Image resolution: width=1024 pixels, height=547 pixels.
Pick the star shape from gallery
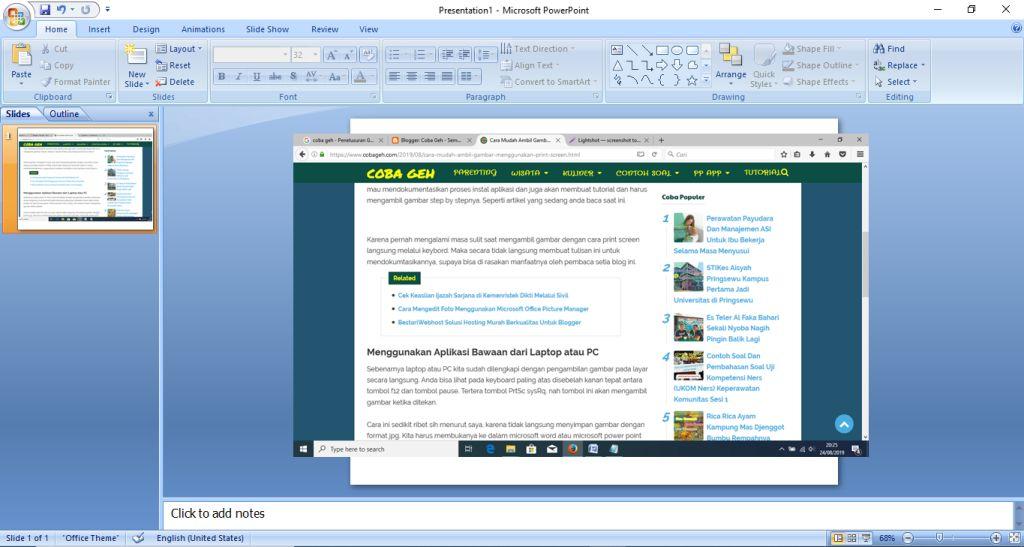[x=692, y=80]
